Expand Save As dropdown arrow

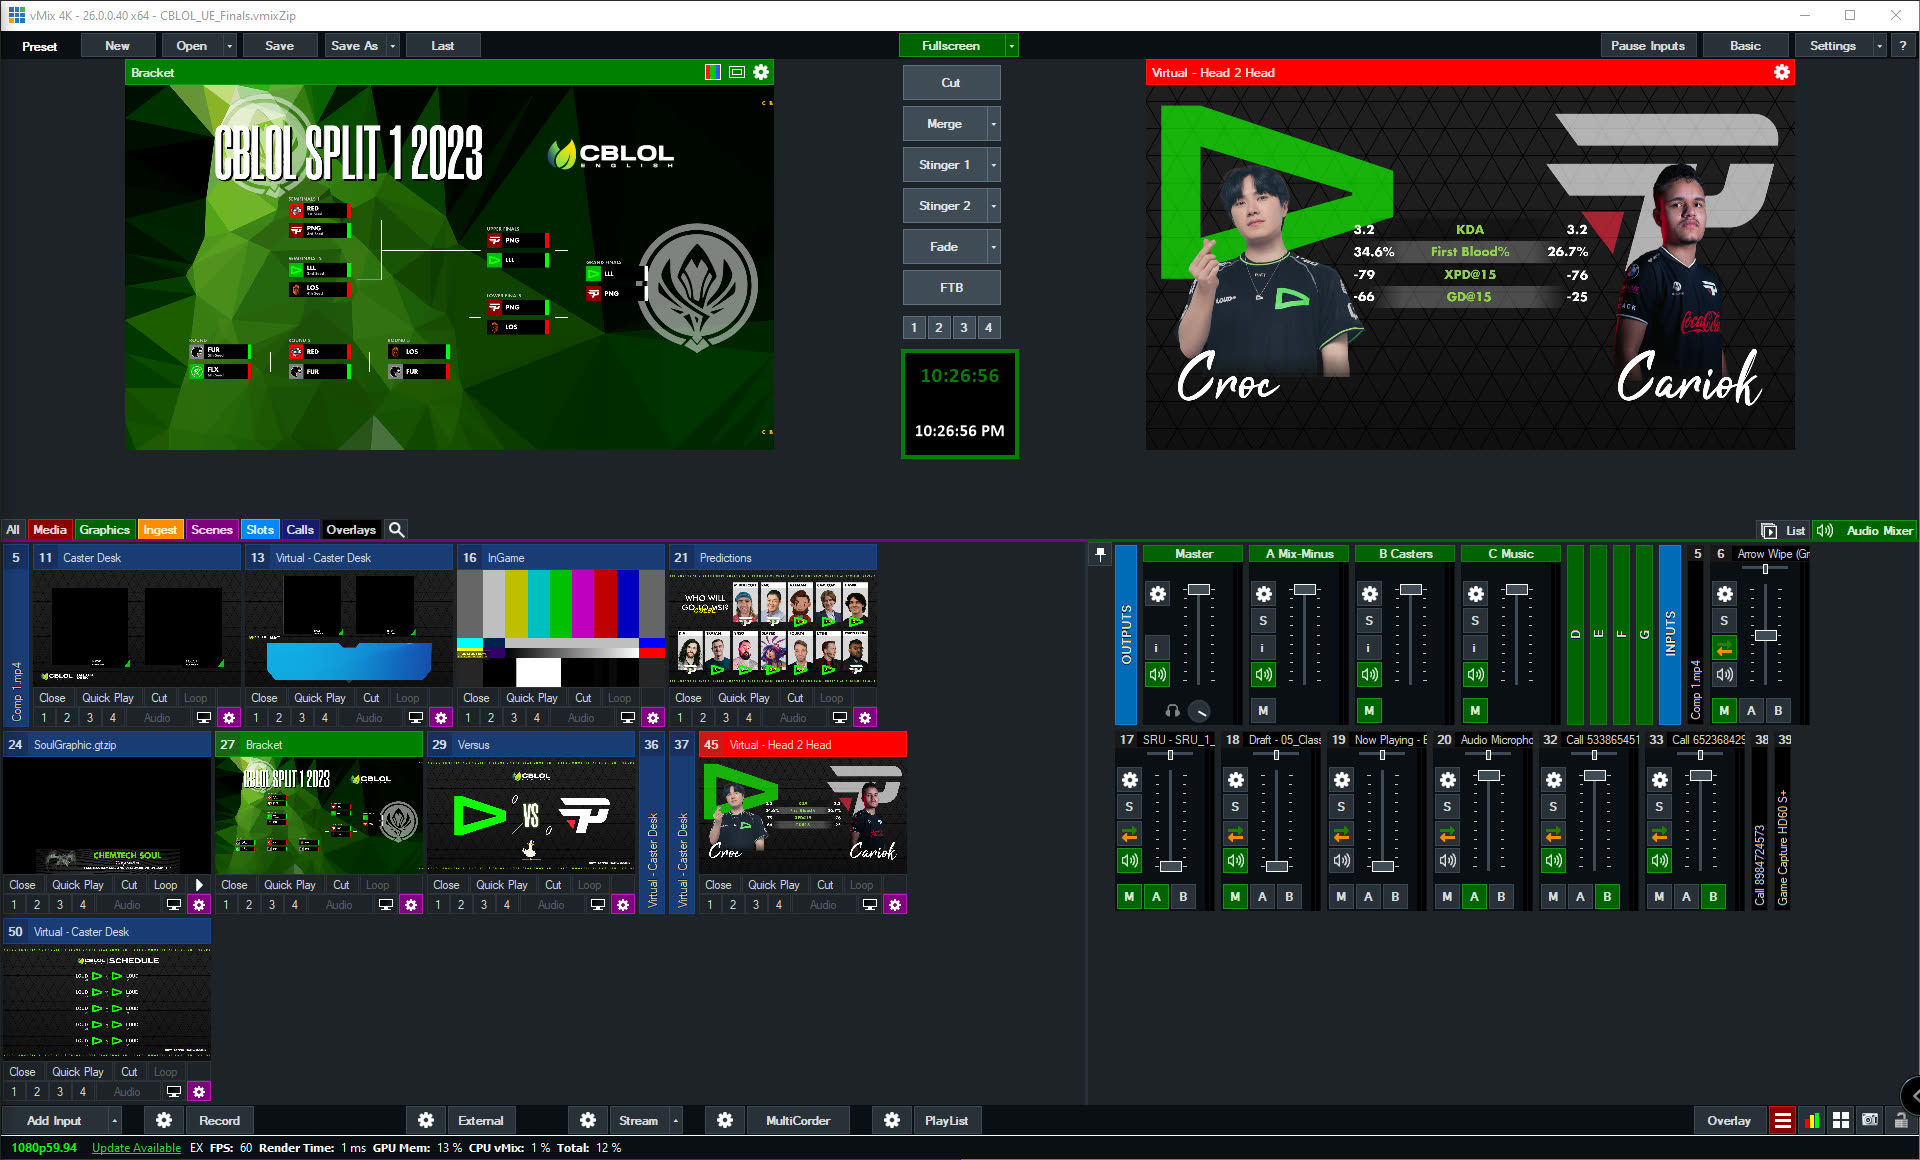tap(393, 46)
